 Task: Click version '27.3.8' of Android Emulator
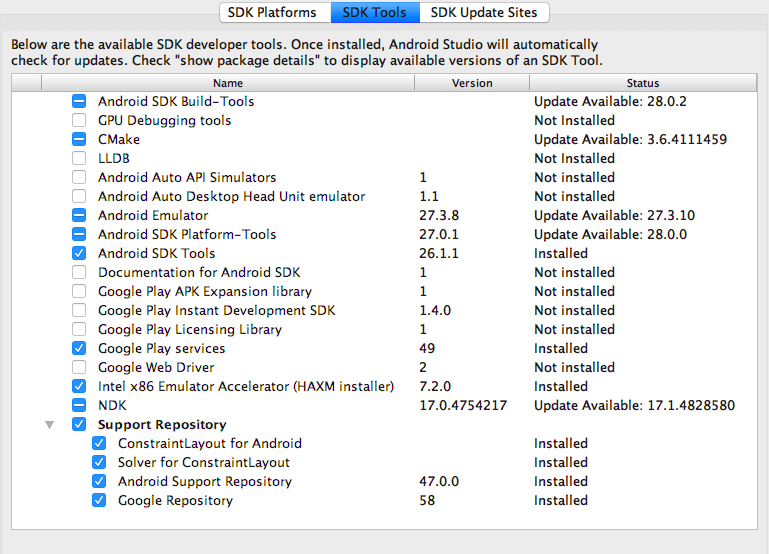click(x=439, y=216)
